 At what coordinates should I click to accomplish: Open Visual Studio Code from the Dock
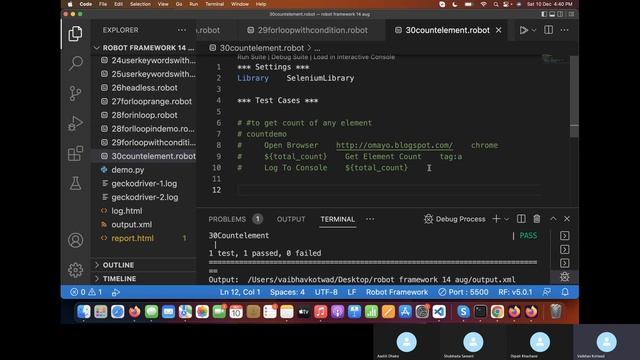(439, 312)
